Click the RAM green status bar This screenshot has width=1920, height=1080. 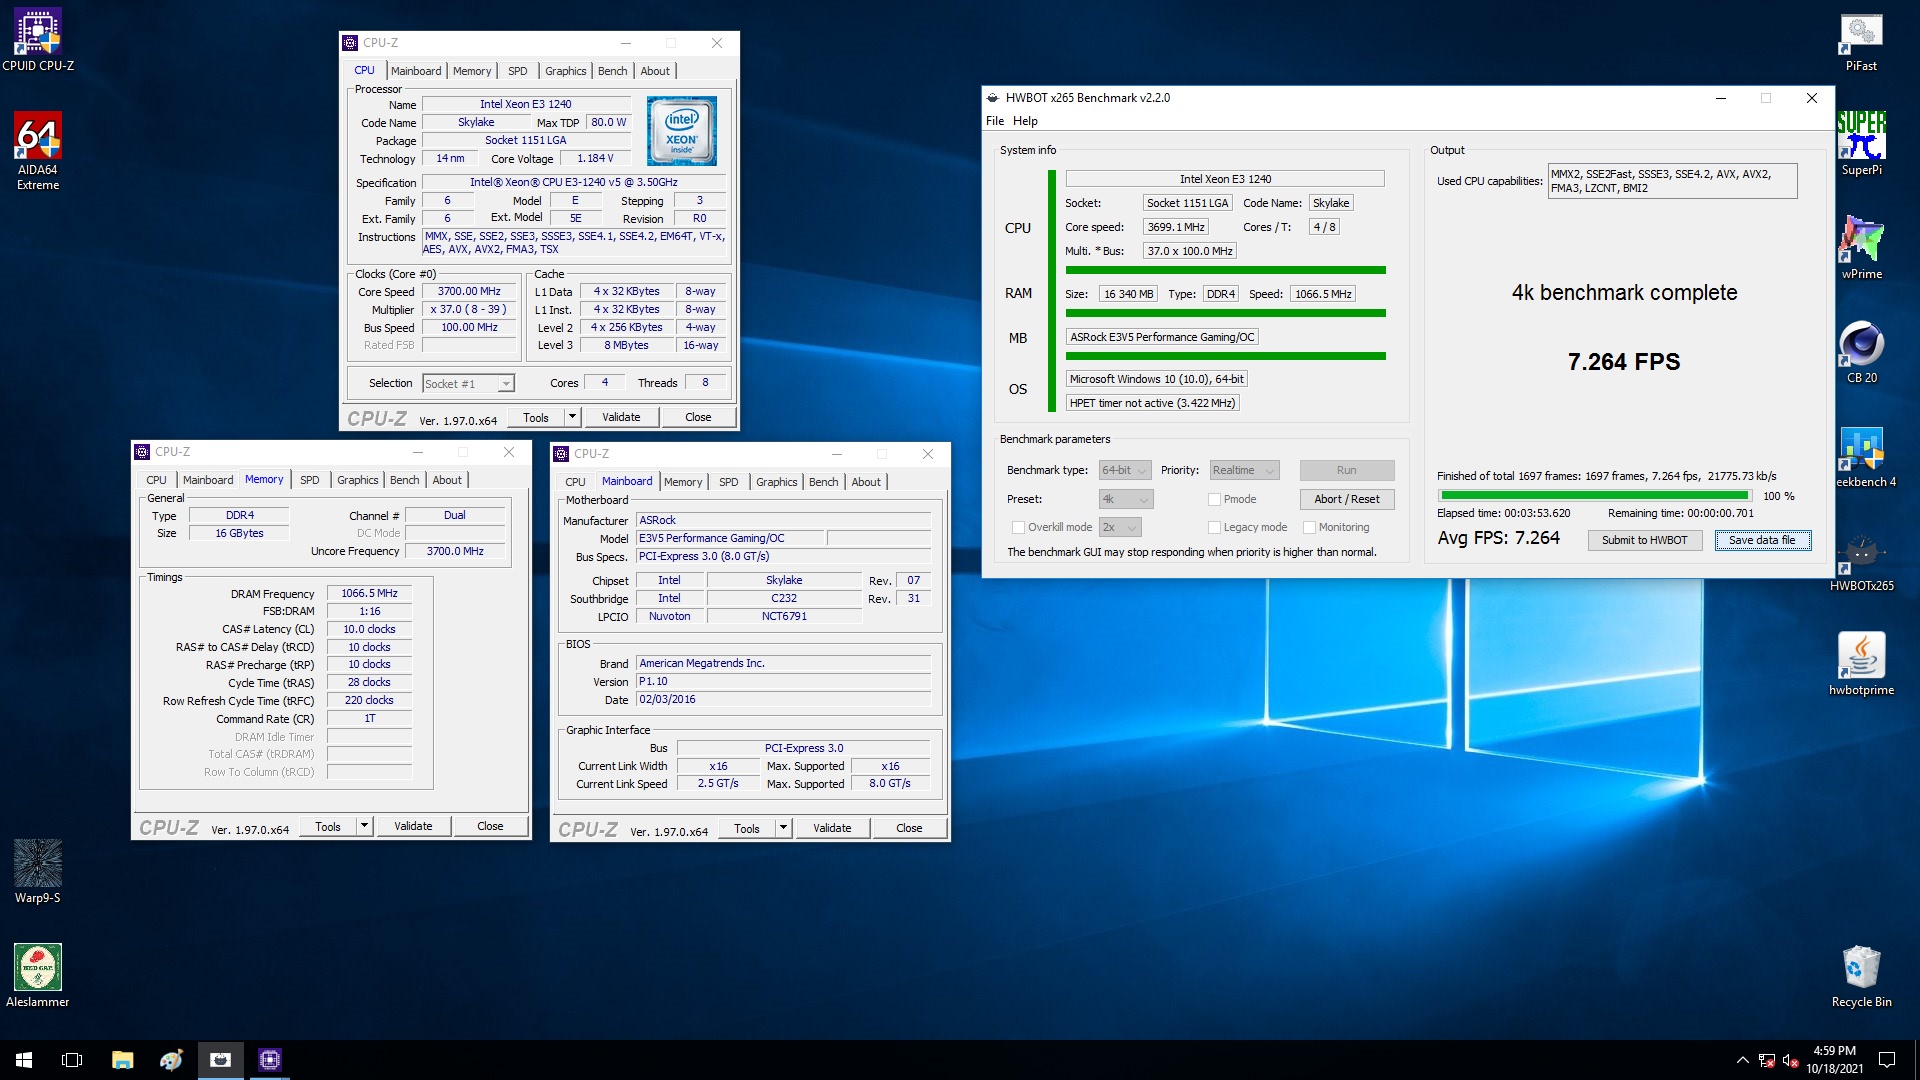click(x=1225, y=313)
